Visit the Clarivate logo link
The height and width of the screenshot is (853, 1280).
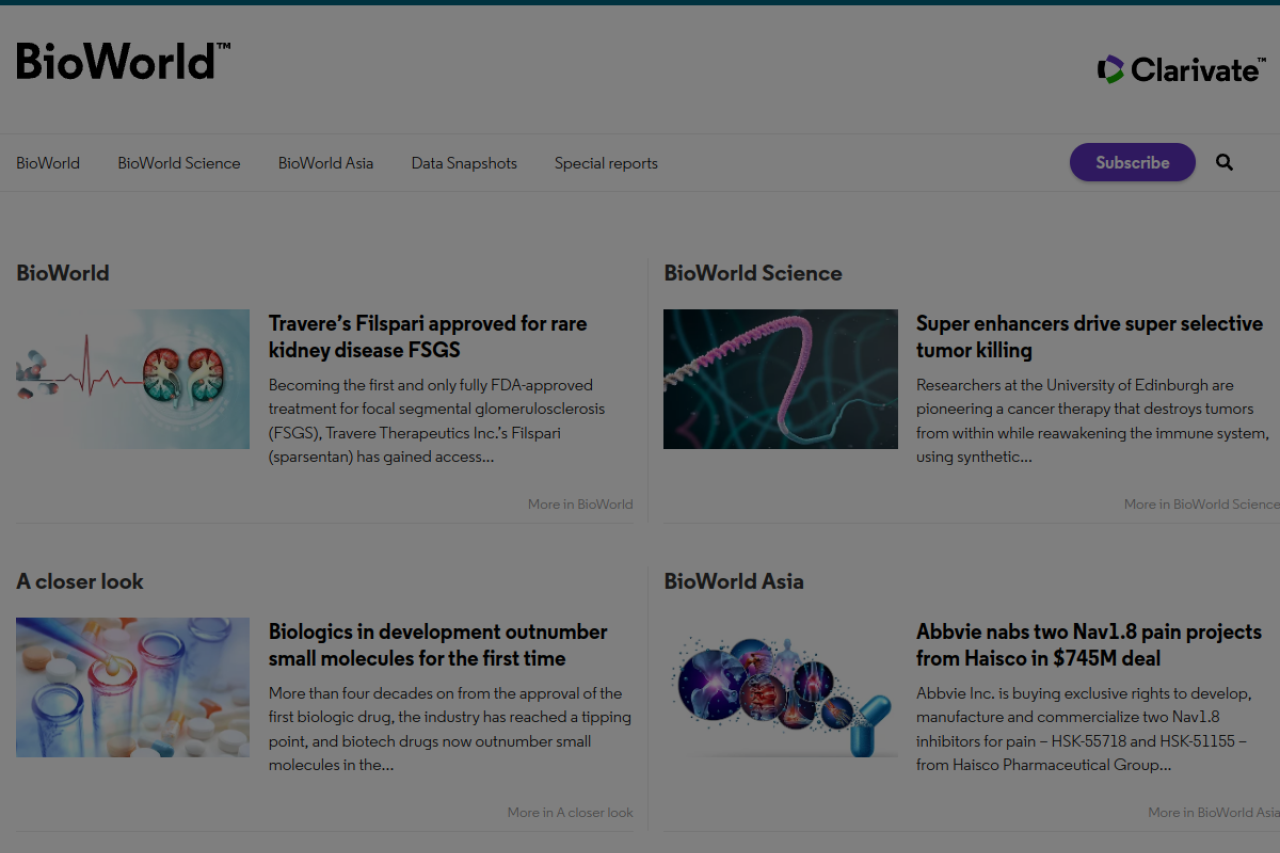pos(1181,69)
